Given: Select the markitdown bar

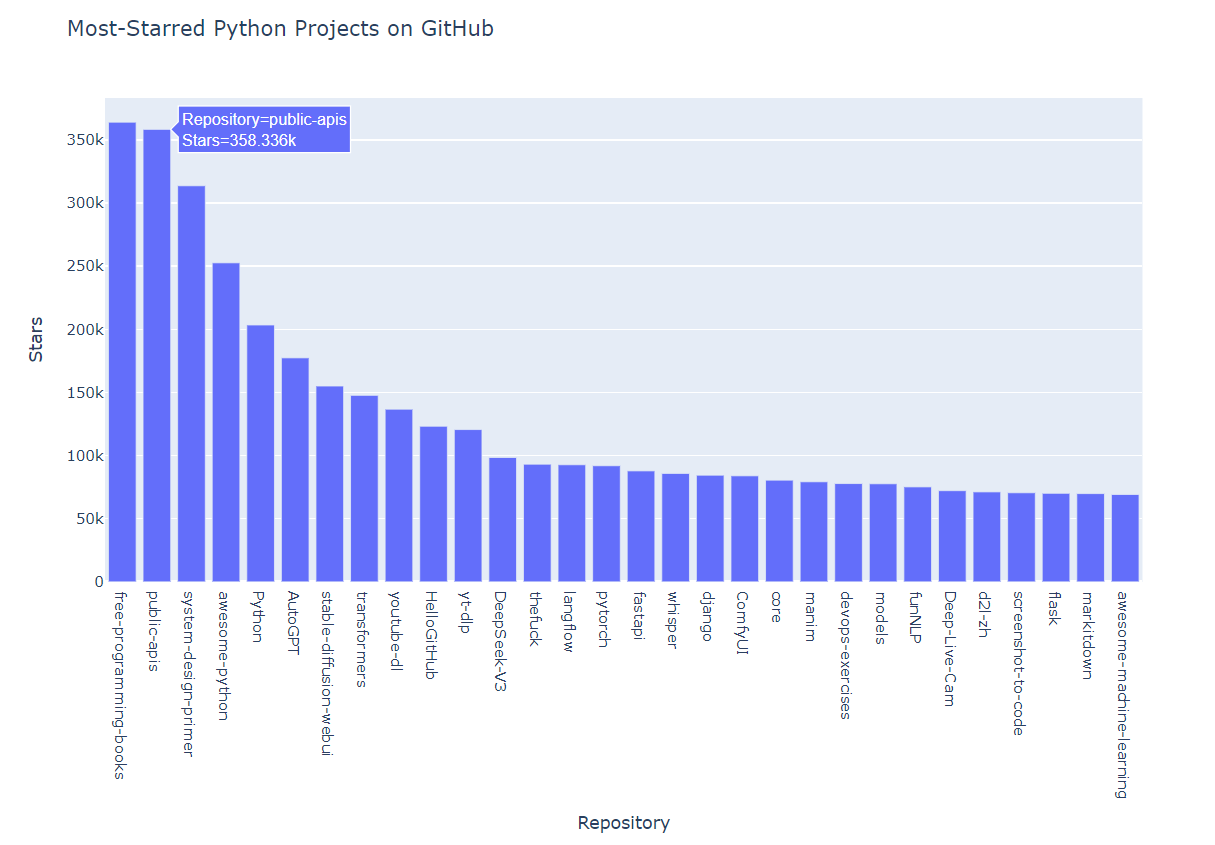Looking at the screenshot, I should tap(1091, 538).
